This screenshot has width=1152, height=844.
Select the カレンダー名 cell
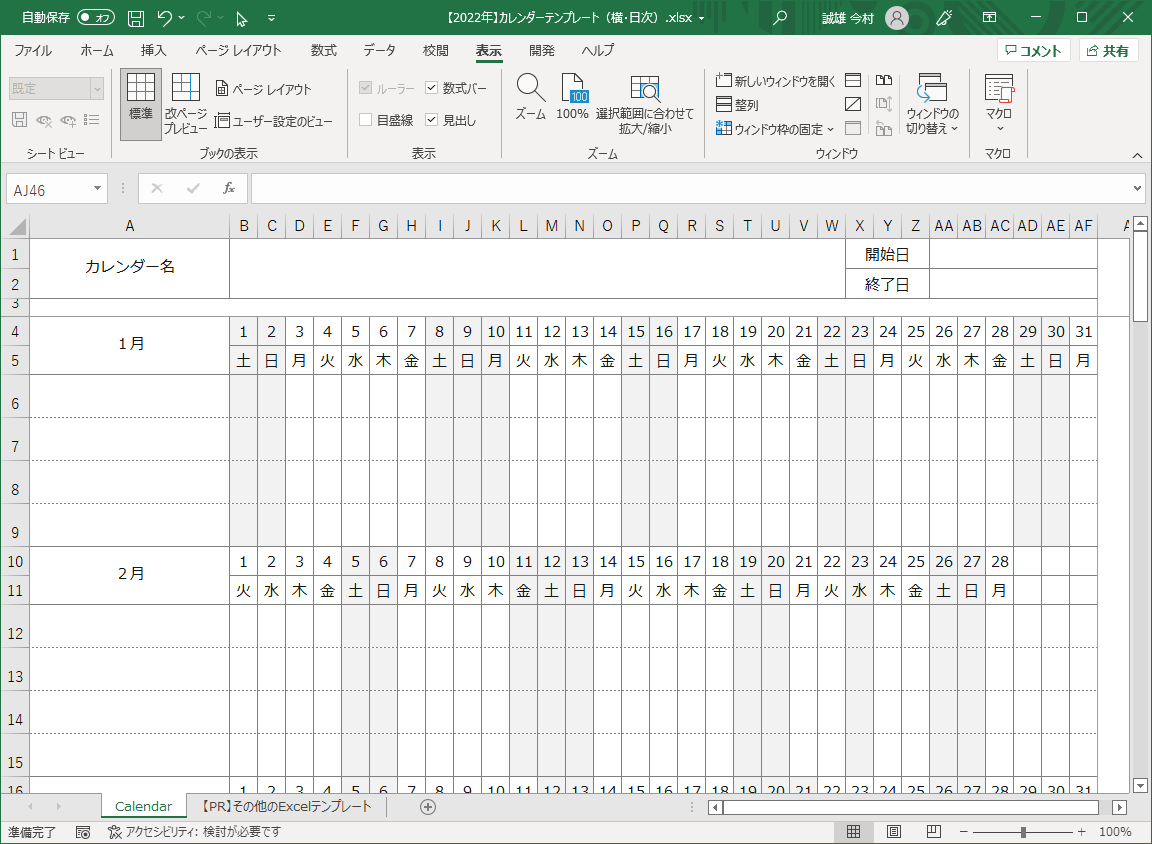tap(129, 267)
